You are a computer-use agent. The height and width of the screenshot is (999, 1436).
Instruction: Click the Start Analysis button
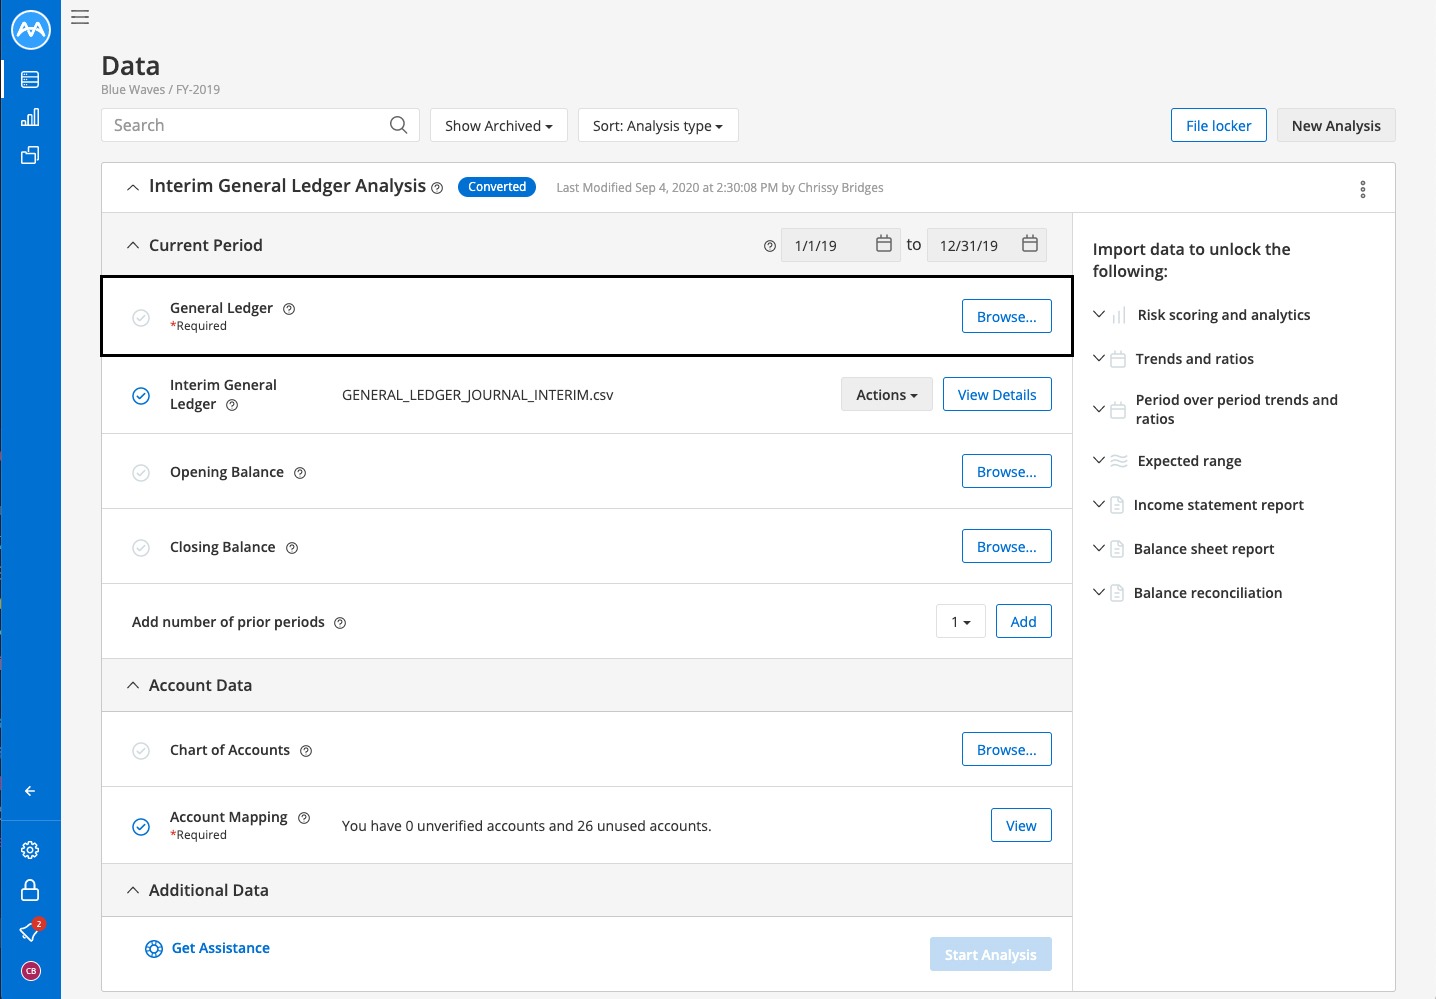[x=991, y=954]
